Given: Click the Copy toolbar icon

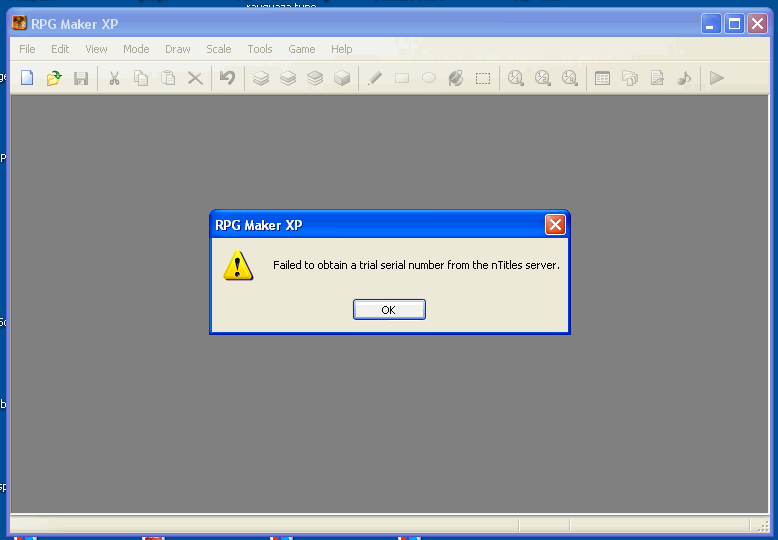Looking at the screenshot, I should click(x=141, y=78).
